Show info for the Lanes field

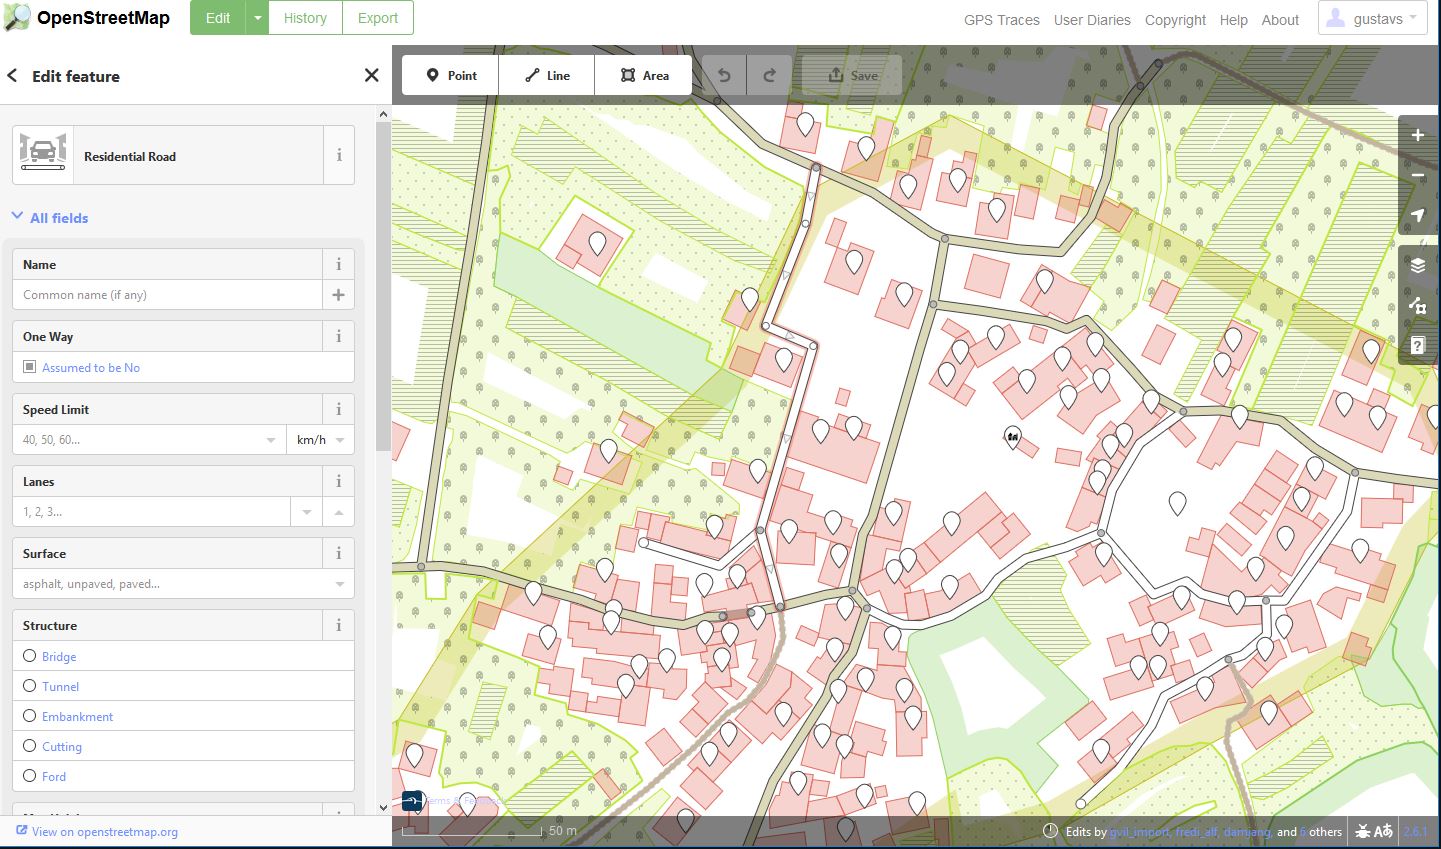point(339,481)
